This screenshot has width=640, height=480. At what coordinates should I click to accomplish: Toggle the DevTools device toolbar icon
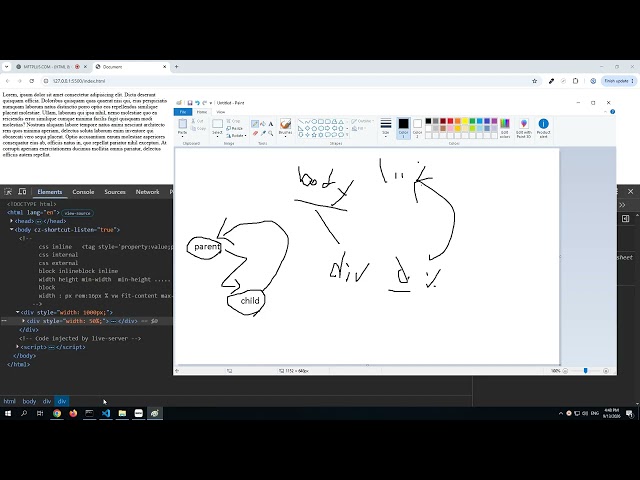[x=22, y=192]
